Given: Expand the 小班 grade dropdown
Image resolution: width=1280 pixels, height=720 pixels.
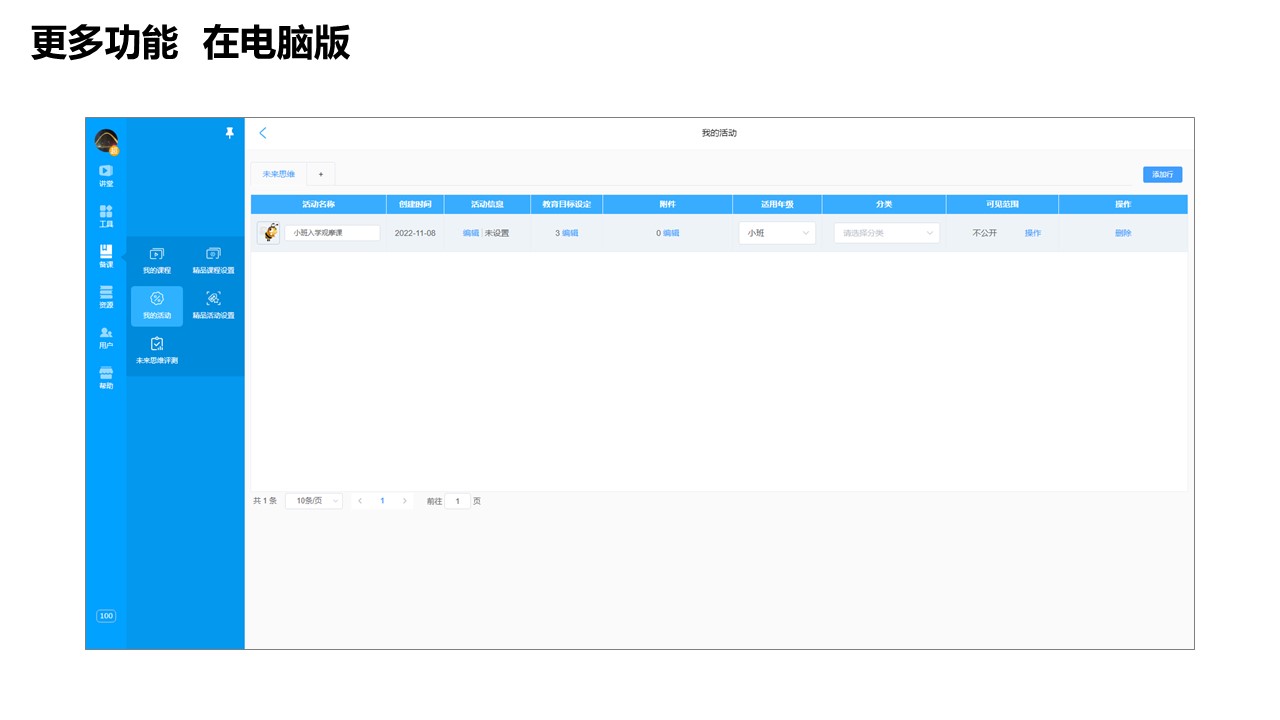Looking at the screenshot, I should (777, 233).
